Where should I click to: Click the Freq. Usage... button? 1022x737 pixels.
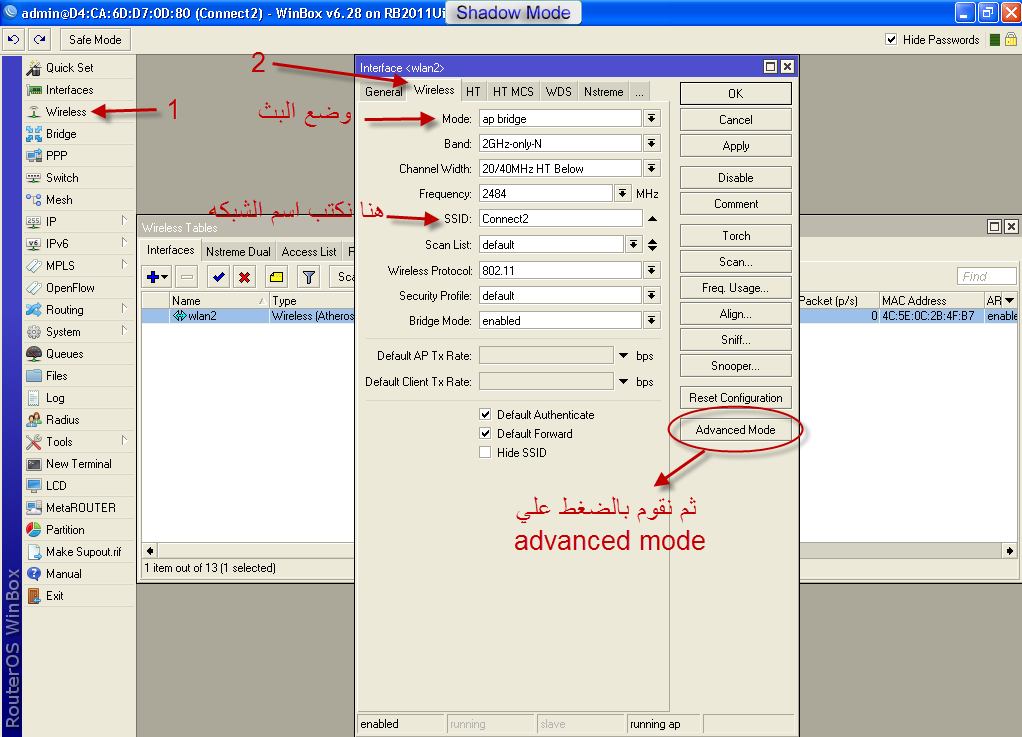(736, 288)
